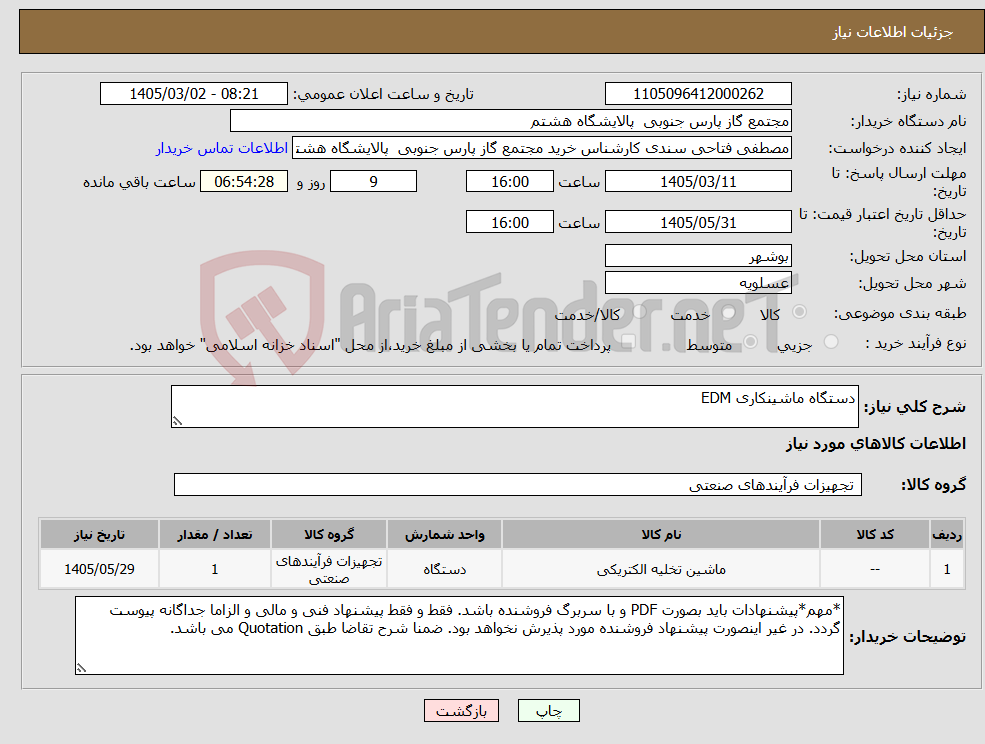Image resolution: width=985 pixels, height=744 pixels.
Task: Click the price validity date 1405/05/31
Action: click(698, 222)
